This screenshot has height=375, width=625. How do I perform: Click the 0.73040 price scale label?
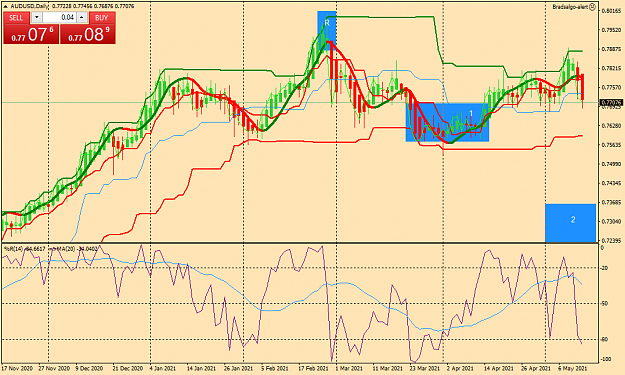[x=612, y=221]
